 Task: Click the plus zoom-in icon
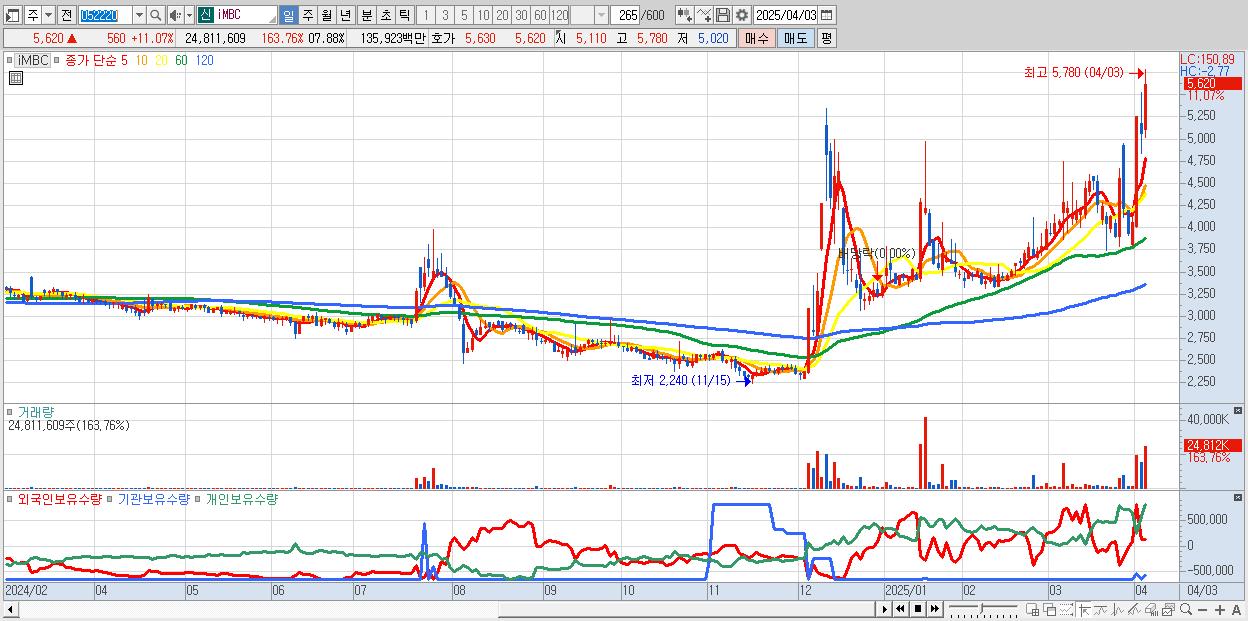point(1220,609)
